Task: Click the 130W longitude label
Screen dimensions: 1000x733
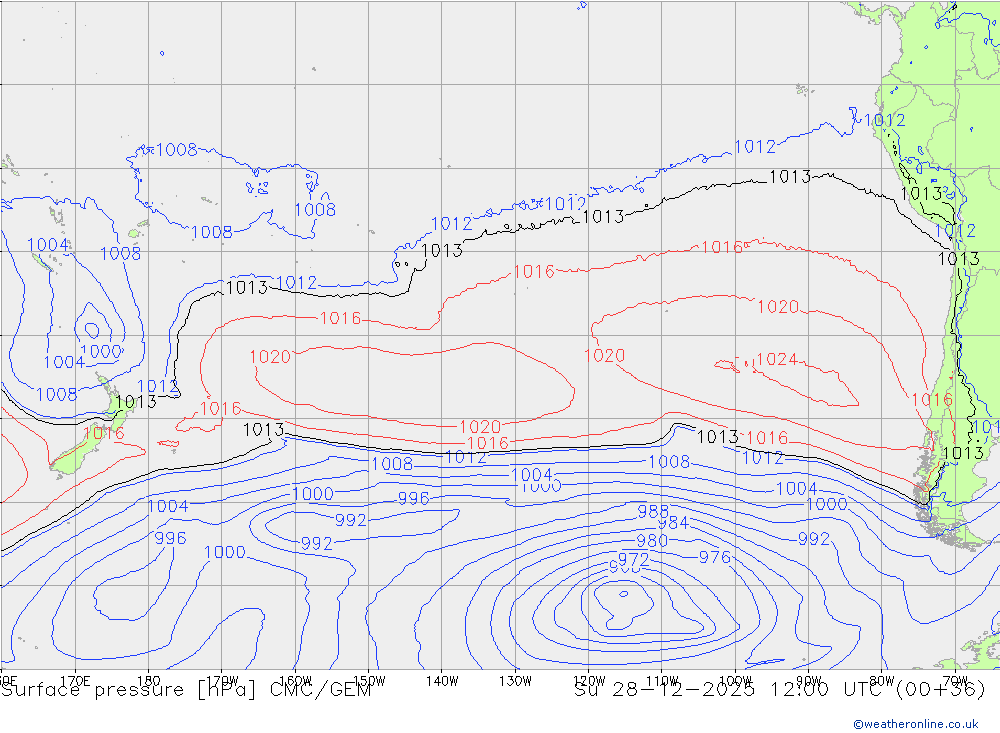Action: [x=515, y=681]
